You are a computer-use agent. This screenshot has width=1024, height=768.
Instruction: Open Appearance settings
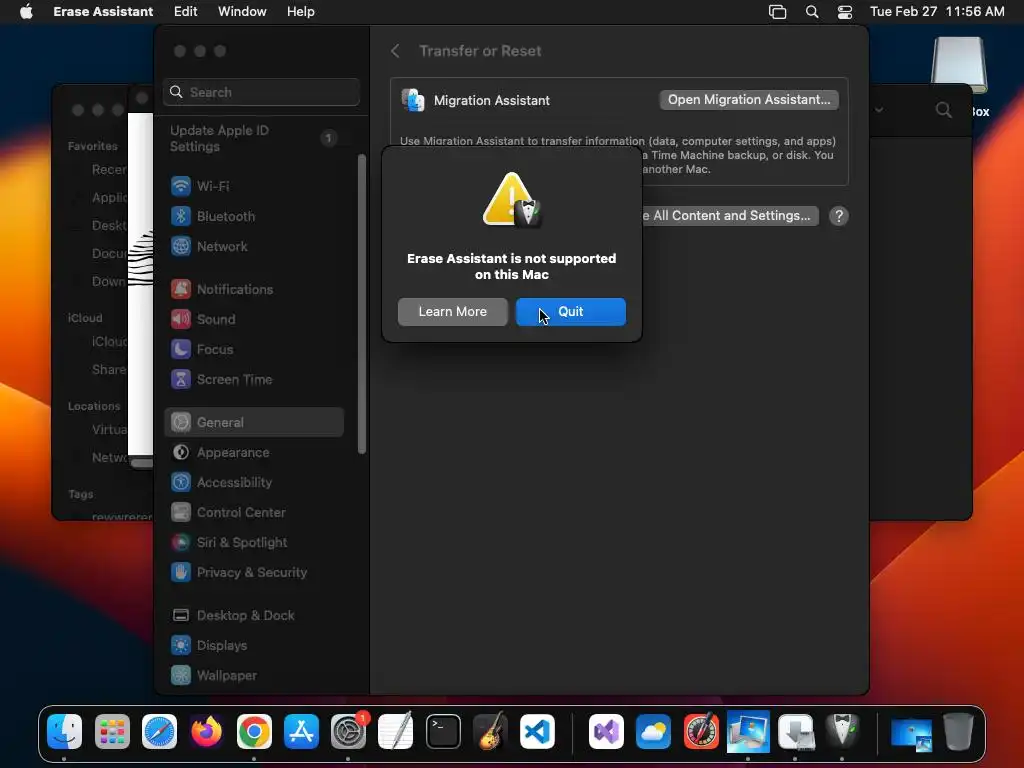[x=253, y=453]
